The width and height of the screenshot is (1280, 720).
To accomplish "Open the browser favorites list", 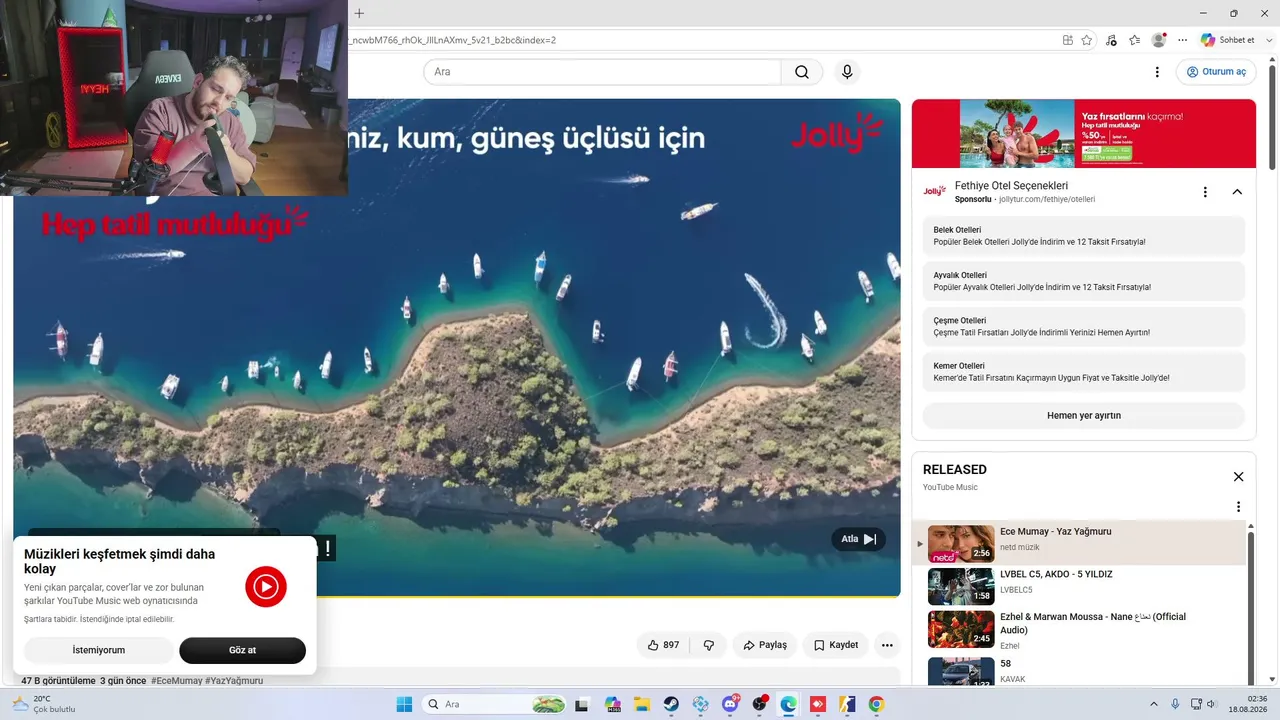I will pos(1134,40).
